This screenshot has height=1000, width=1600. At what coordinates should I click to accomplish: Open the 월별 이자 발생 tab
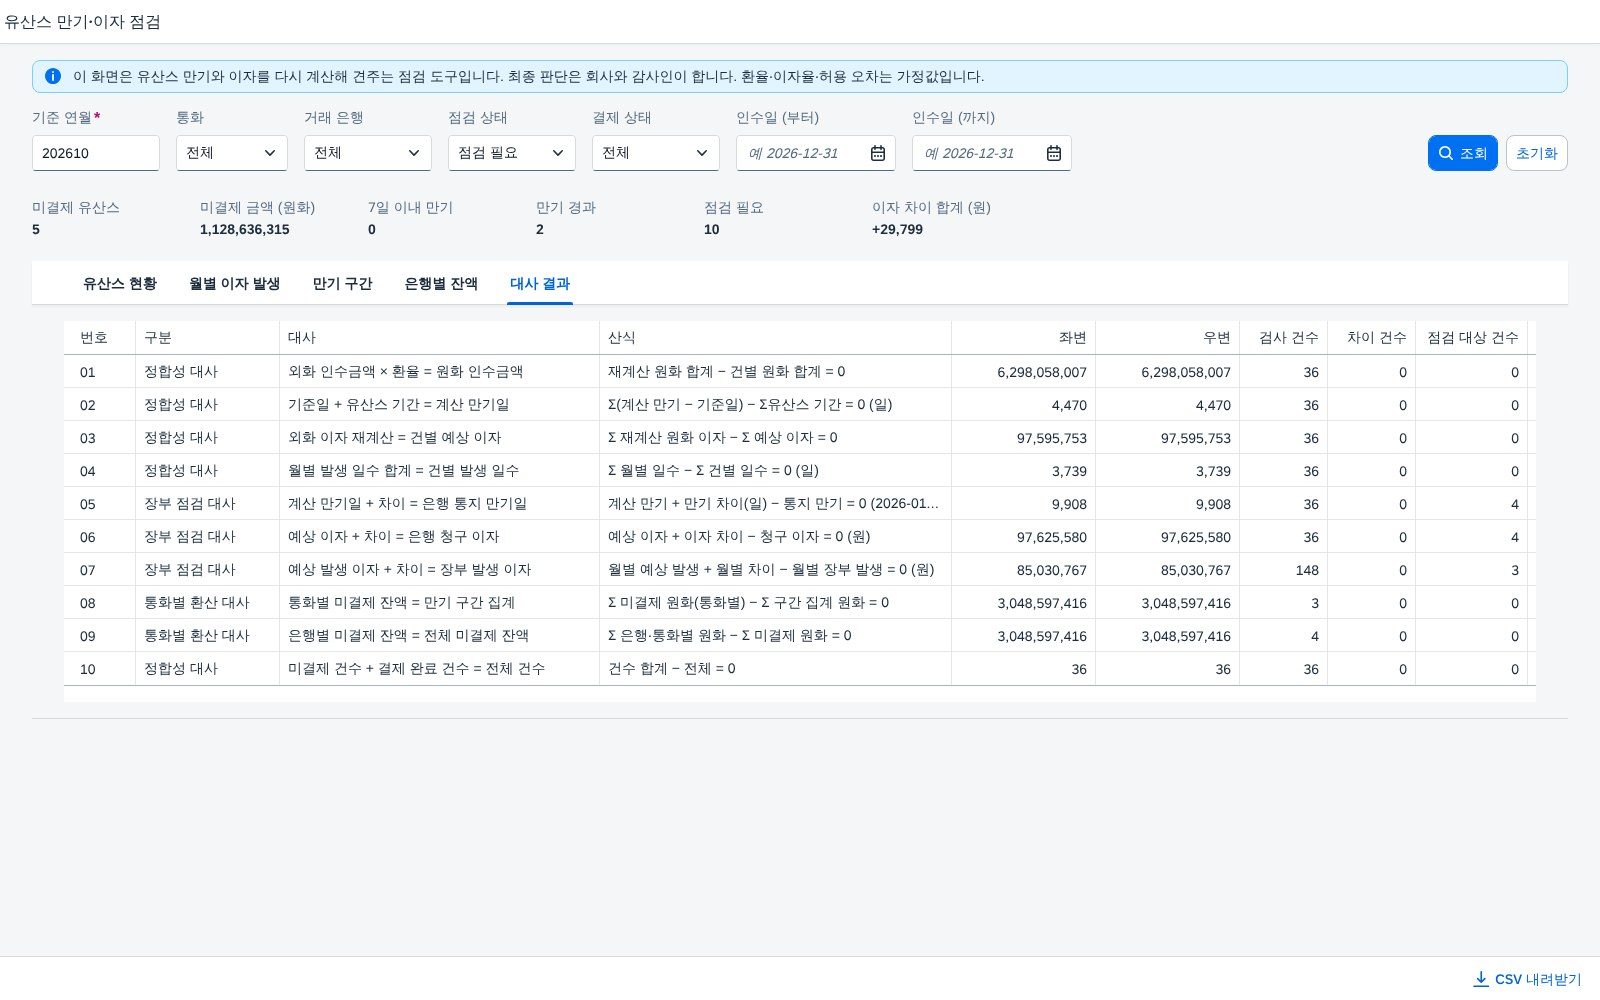click(x=235, y=284)
